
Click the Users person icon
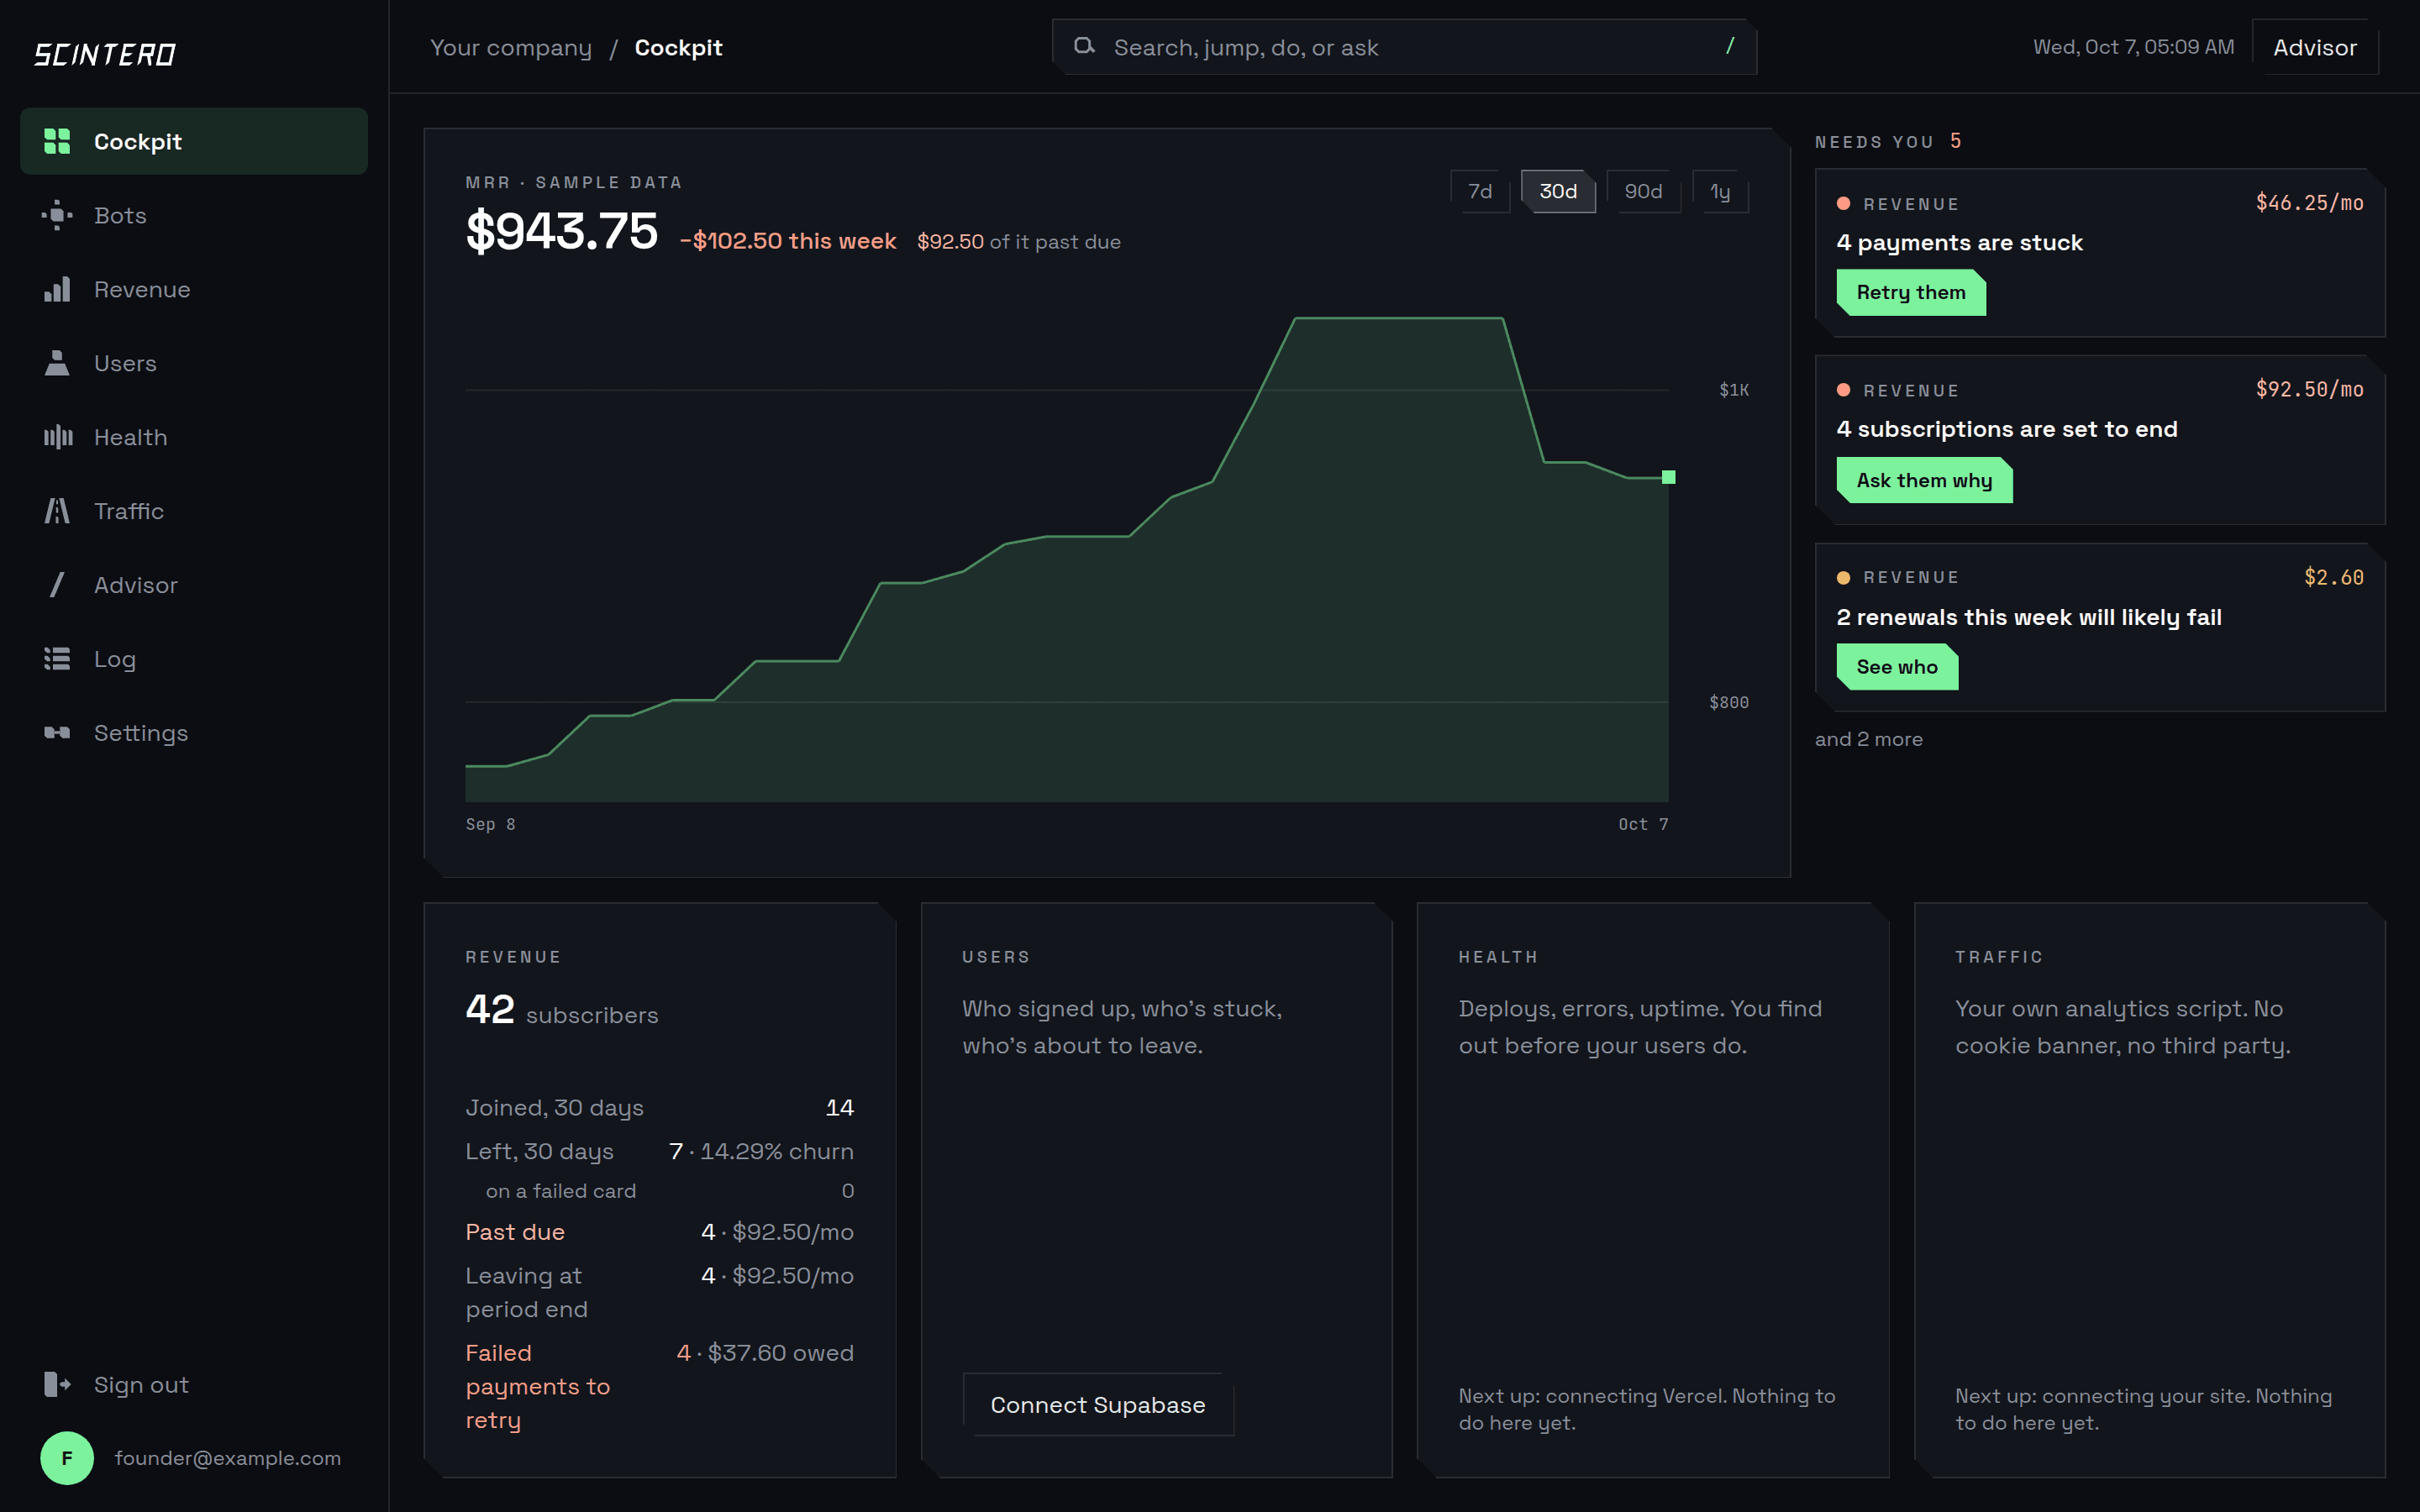tap(57, 363)
